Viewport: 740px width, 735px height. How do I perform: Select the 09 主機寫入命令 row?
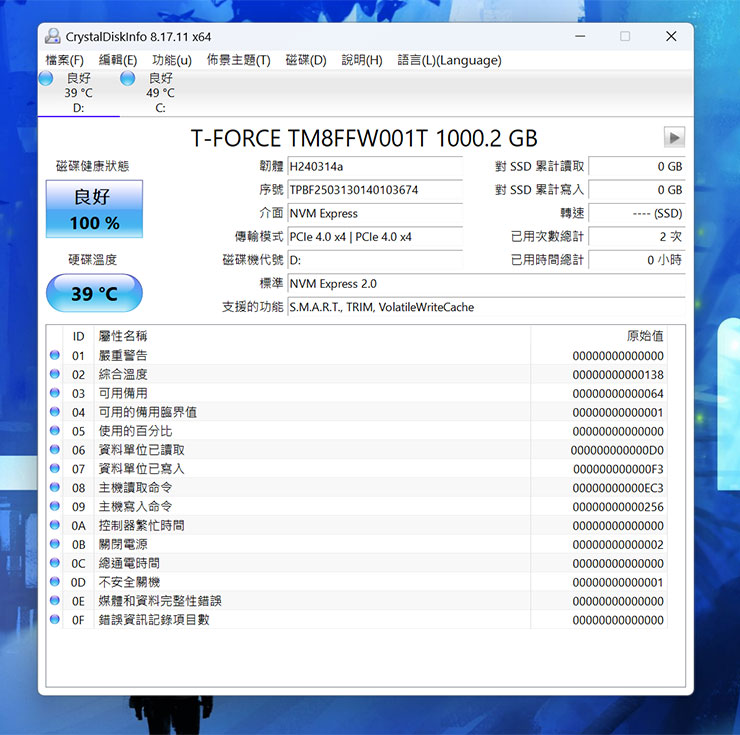pos(357,507)
